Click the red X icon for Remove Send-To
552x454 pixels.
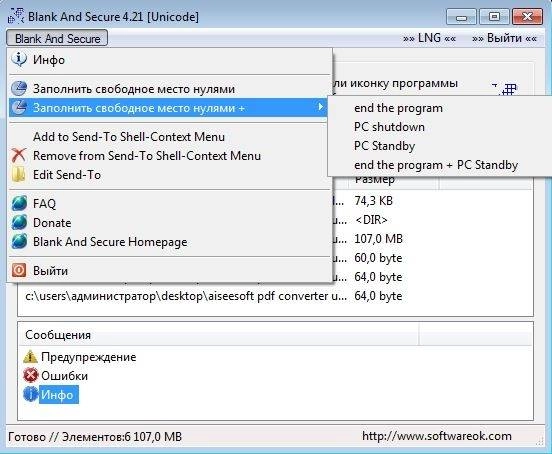19,155
